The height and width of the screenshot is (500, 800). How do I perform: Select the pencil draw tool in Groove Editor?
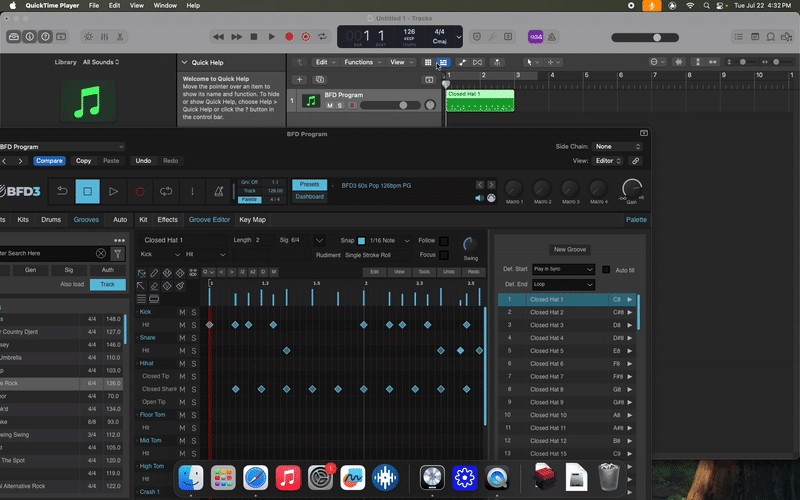(154, 273)
